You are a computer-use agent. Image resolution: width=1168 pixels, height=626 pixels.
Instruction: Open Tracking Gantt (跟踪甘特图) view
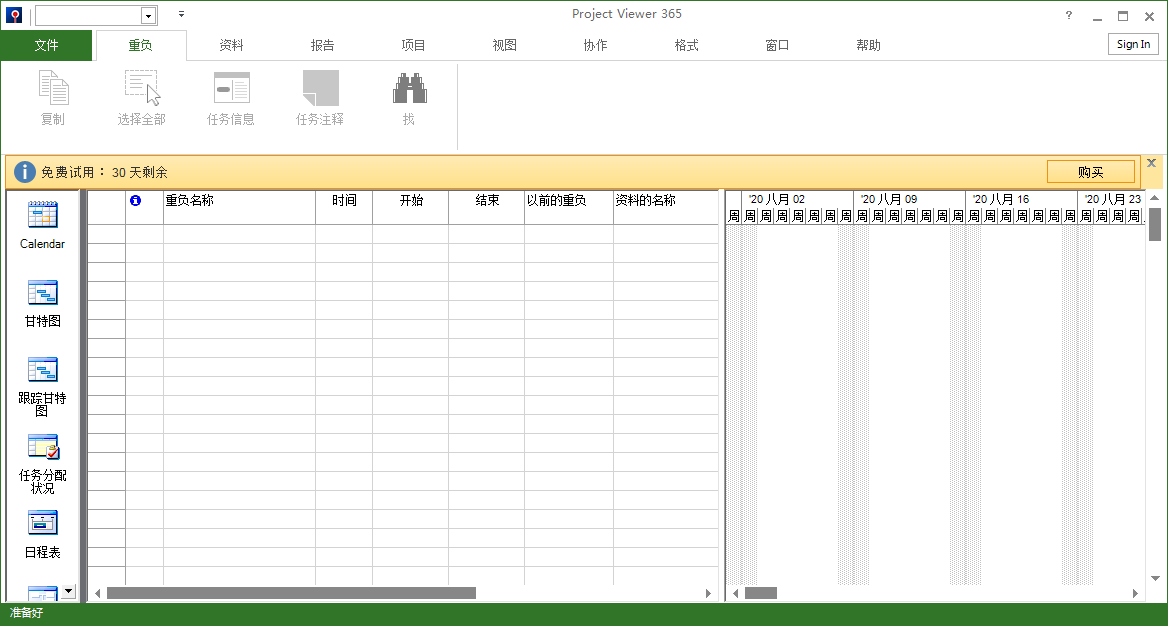42,370
